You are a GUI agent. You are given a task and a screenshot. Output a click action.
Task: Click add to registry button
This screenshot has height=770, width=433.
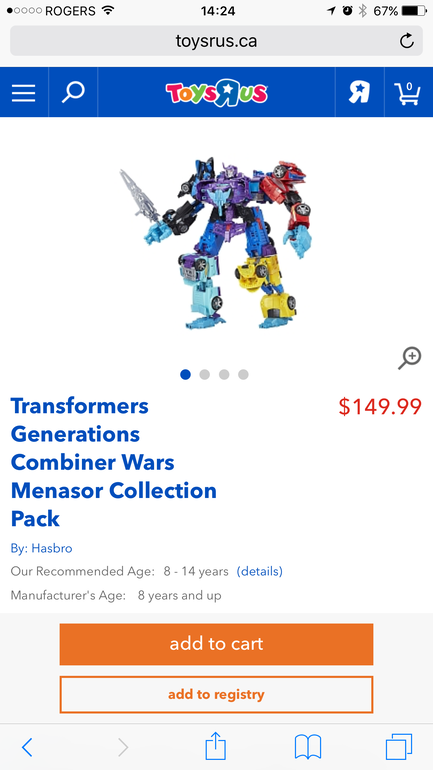coord(216,694)
